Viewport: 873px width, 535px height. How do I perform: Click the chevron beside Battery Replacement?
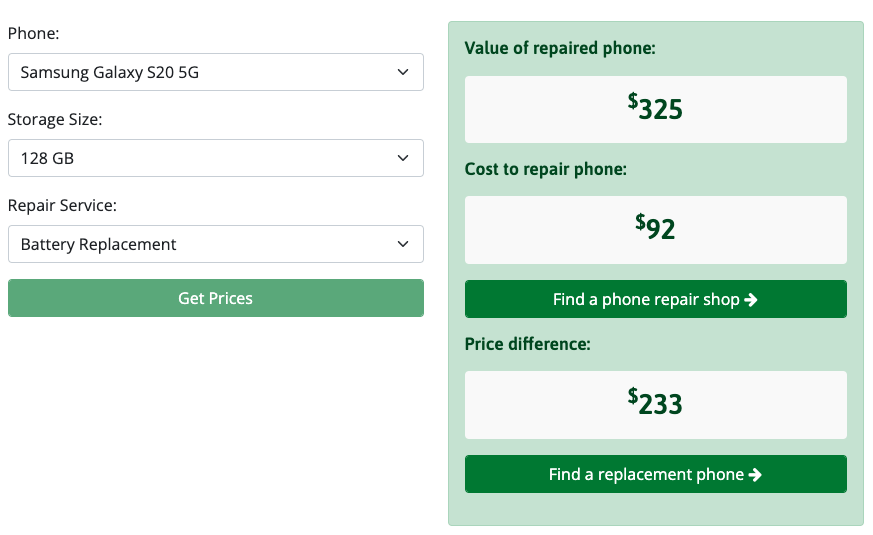point(403,244)
